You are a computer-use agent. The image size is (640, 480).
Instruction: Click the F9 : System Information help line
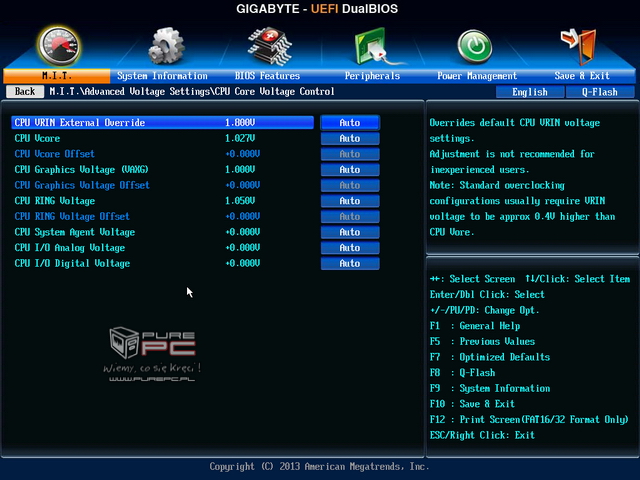(x=490, y=389)
